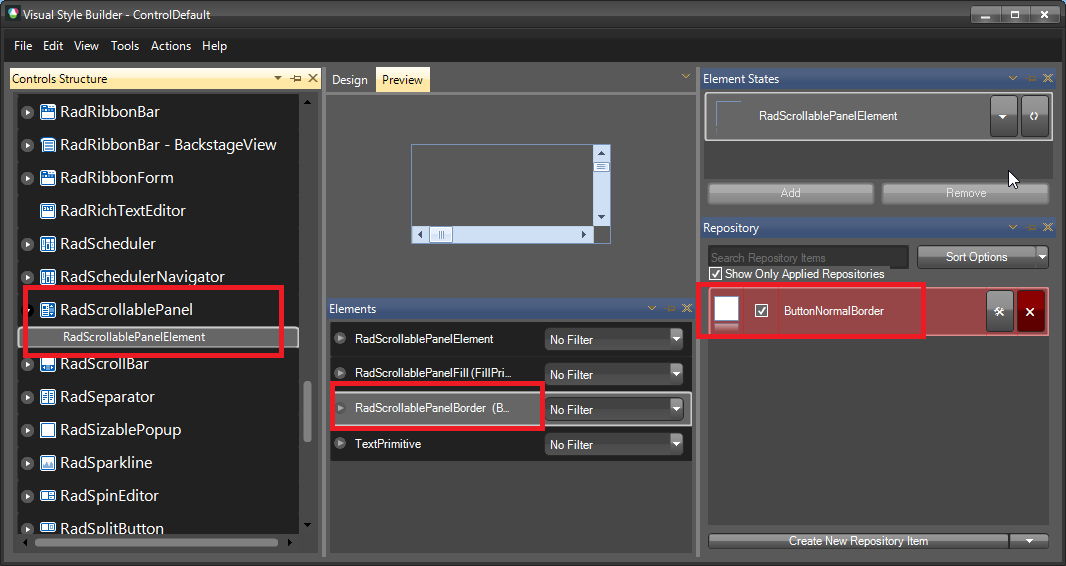The width and height of the screenshot is (1066, 566).
Task: Close the Element States panel
Action: pyautogui.click(x=1048, y=79)
